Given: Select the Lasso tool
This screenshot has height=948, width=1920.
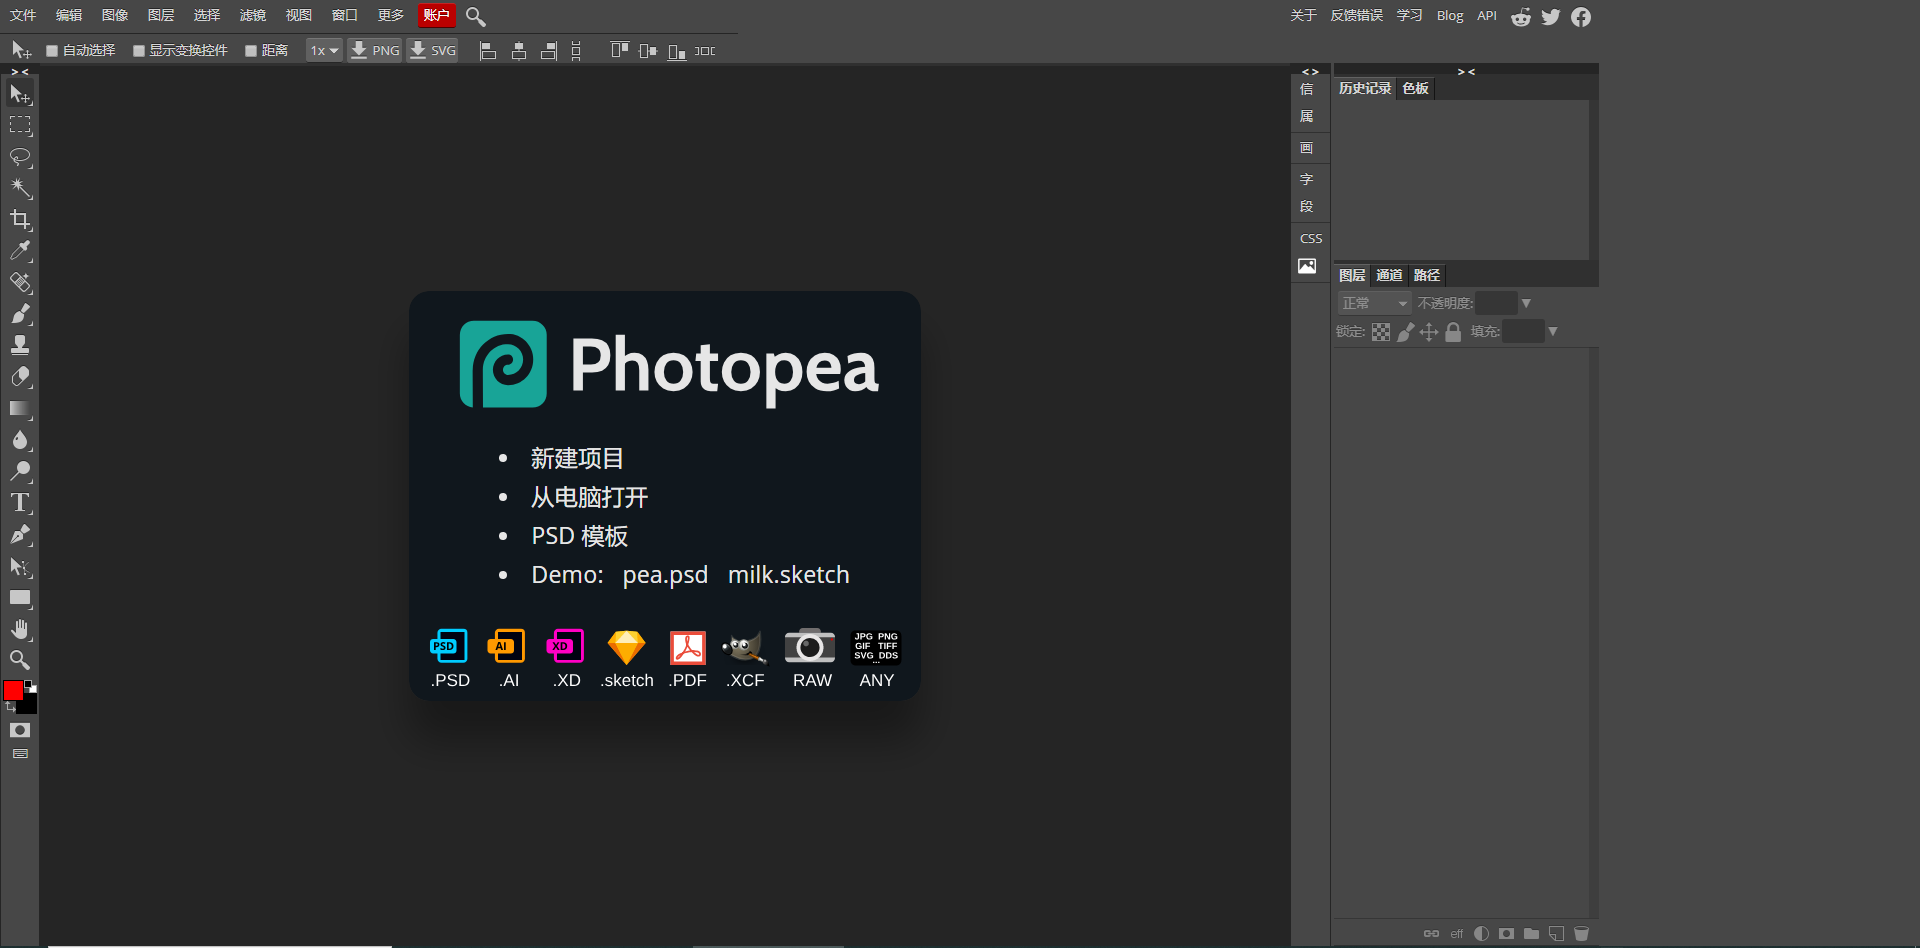Looking at the screenshot, I should point(20,157).
